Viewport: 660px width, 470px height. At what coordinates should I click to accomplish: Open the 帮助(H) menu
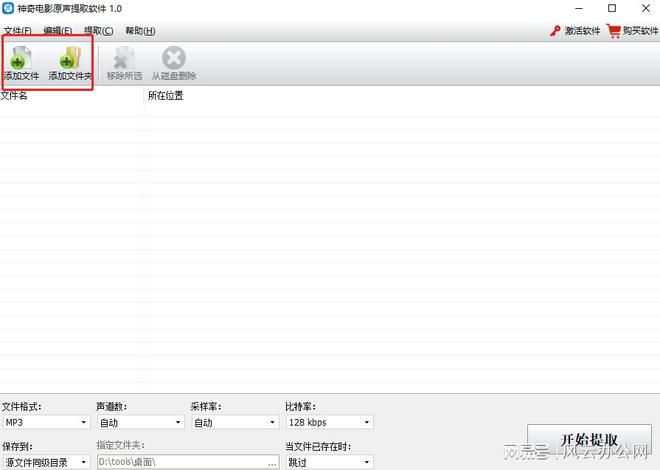140,31
